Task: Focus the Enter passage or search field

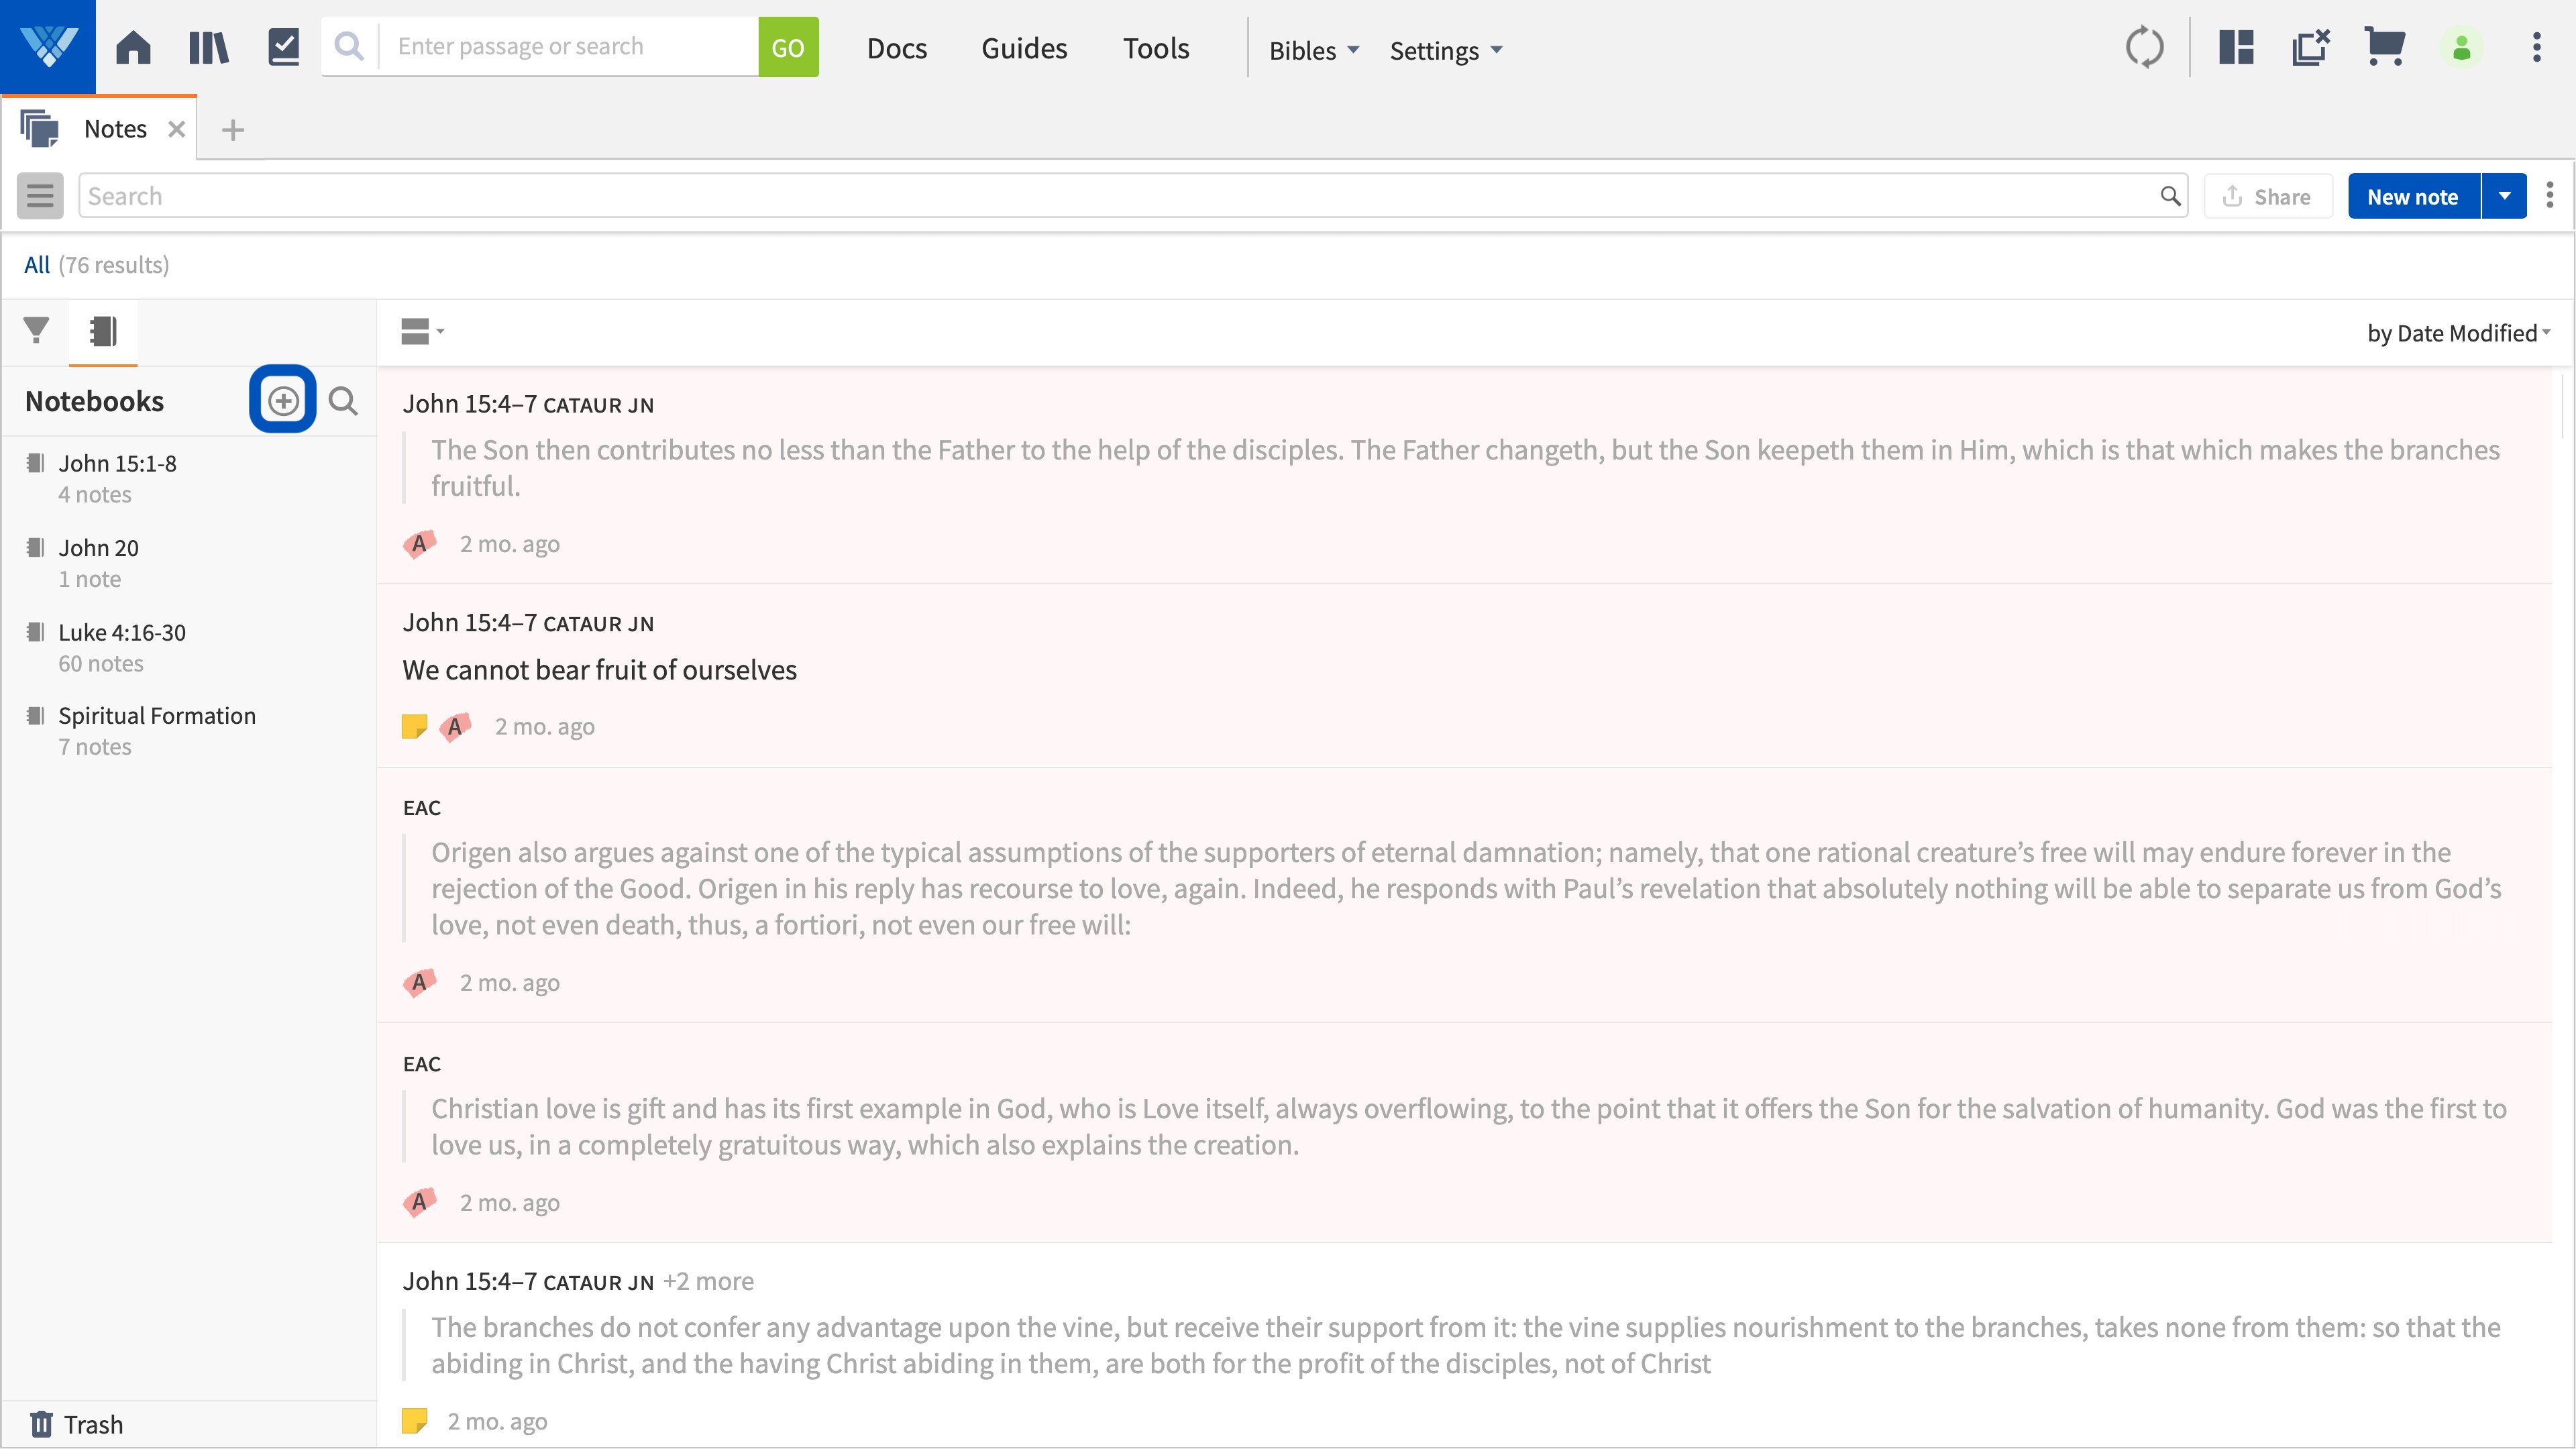Action: tap(568, 46)
